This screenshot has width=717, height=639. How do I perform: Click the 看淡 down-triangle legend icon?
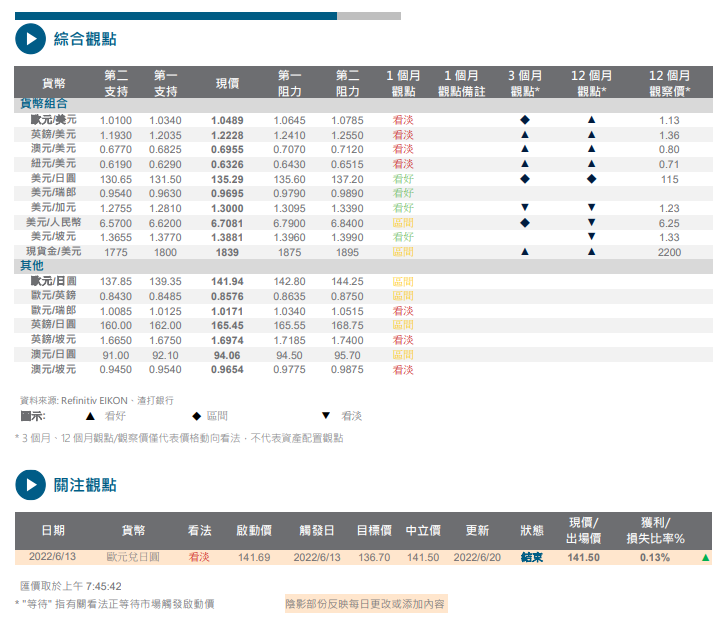click(x=325, y=416)
